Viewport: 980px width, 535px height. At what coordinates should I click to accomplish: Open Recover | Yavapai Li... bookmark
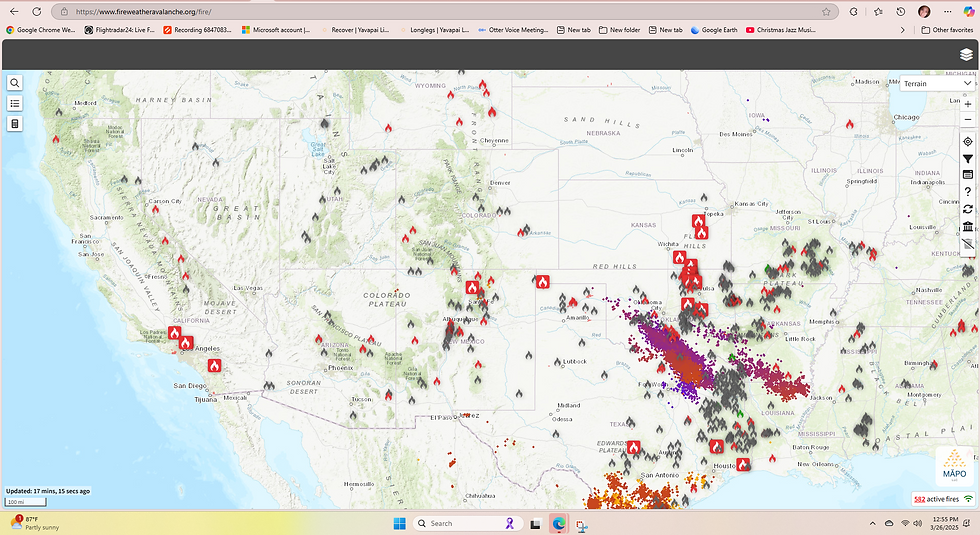coord(354,29)
